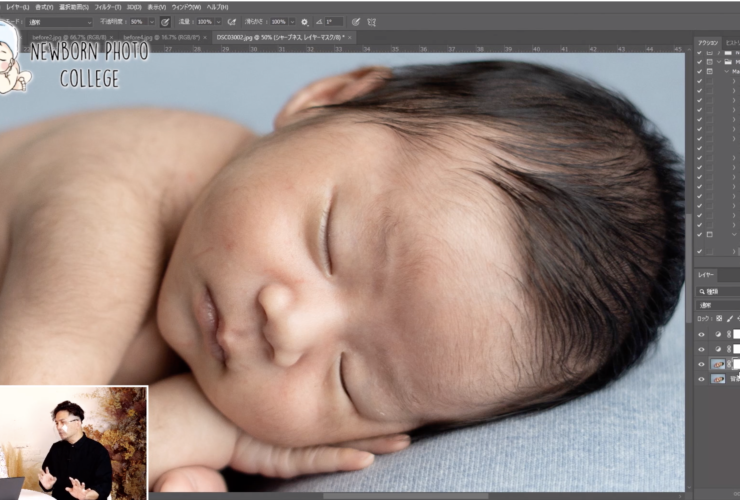Select アクション panel tab
This screenshot has height=500, width=740.
click(708, 43)
